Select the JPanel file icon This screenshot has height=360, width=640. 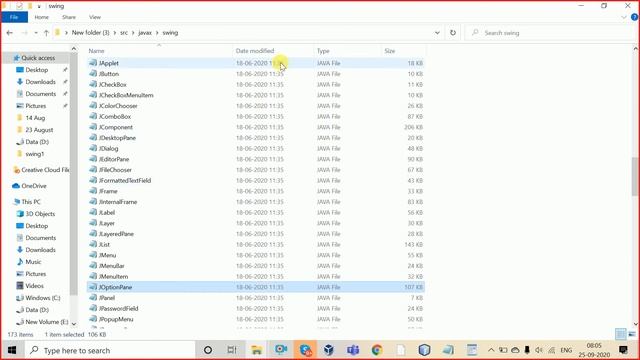tap(93, 298)
